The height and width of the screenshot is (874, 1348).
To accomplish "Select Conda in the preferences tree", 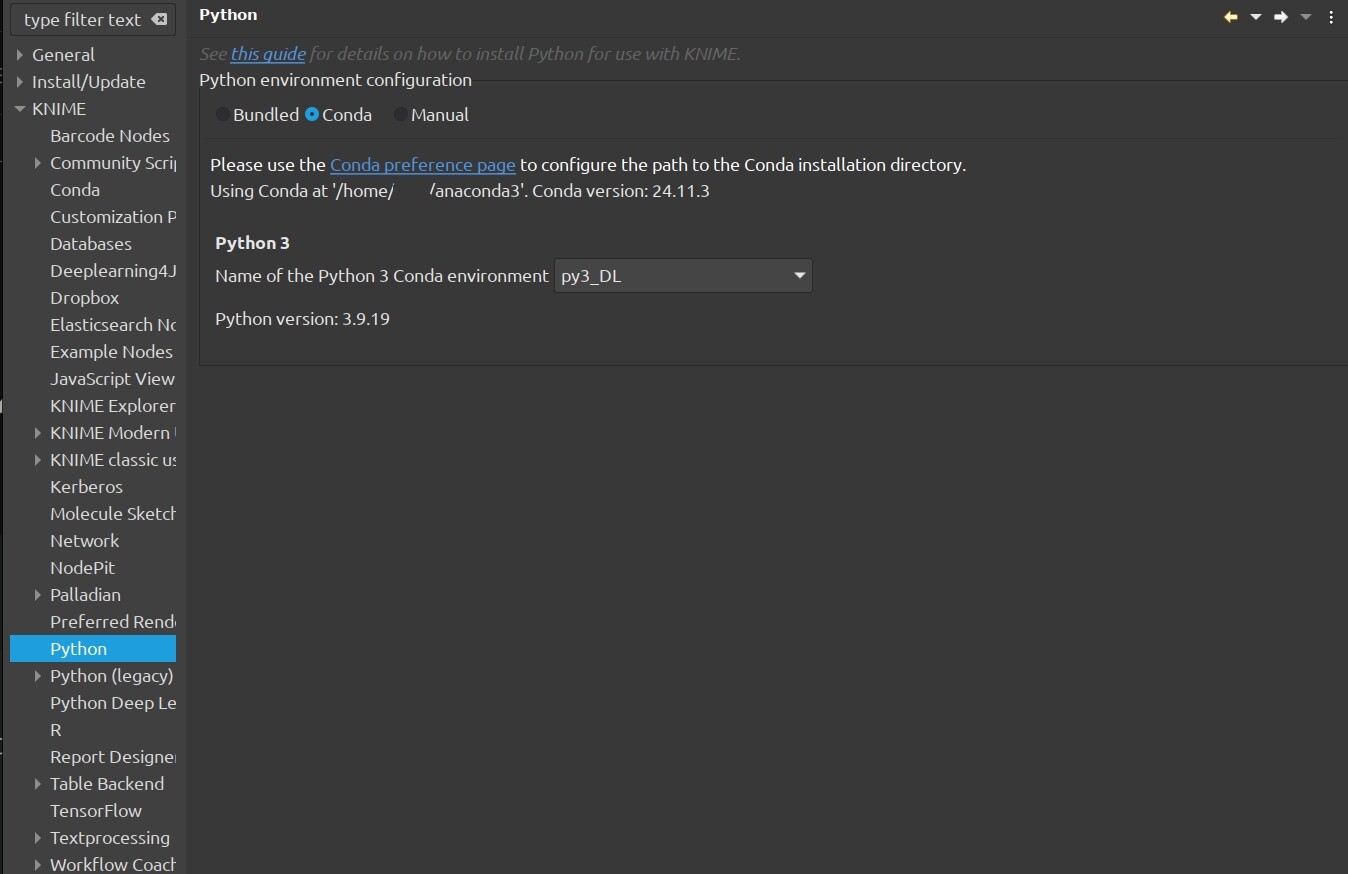I will (x=75, y=190).
